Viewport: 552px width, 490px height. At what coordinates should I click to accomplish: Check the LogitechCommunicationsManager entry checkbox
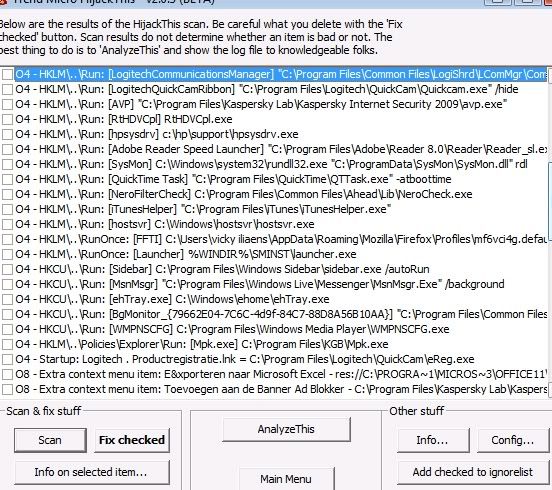pos(7,74)
